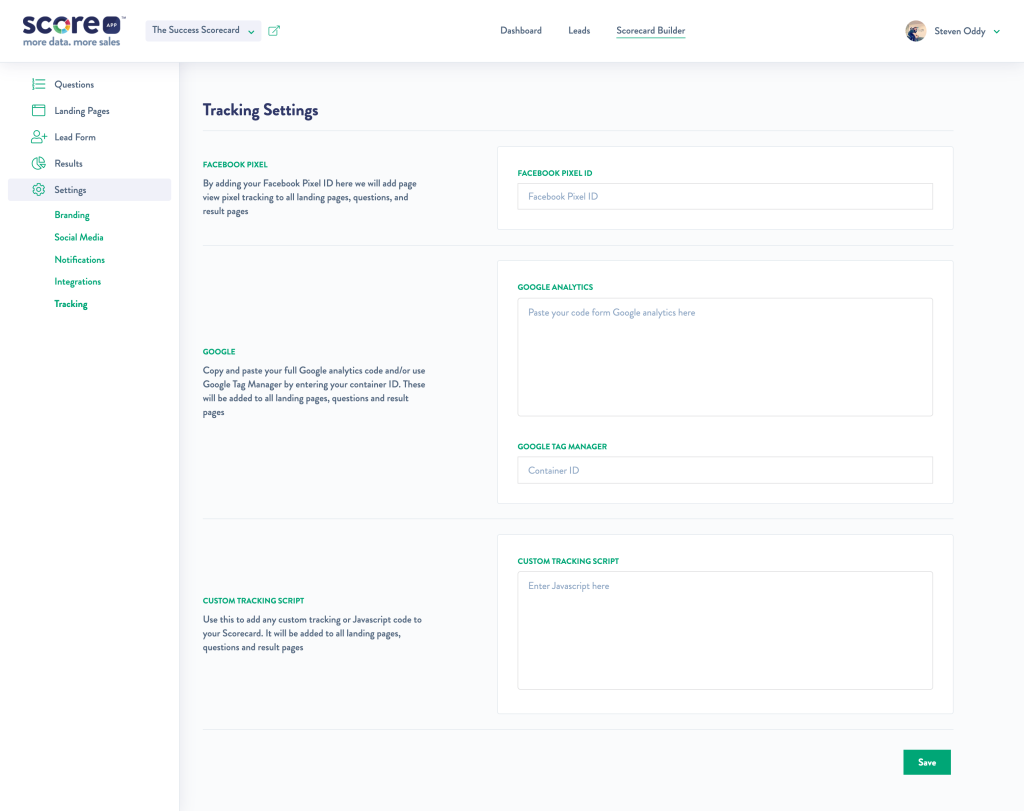
Task: Click the Tracking Settings heading
Action: [x=260, y=110]
